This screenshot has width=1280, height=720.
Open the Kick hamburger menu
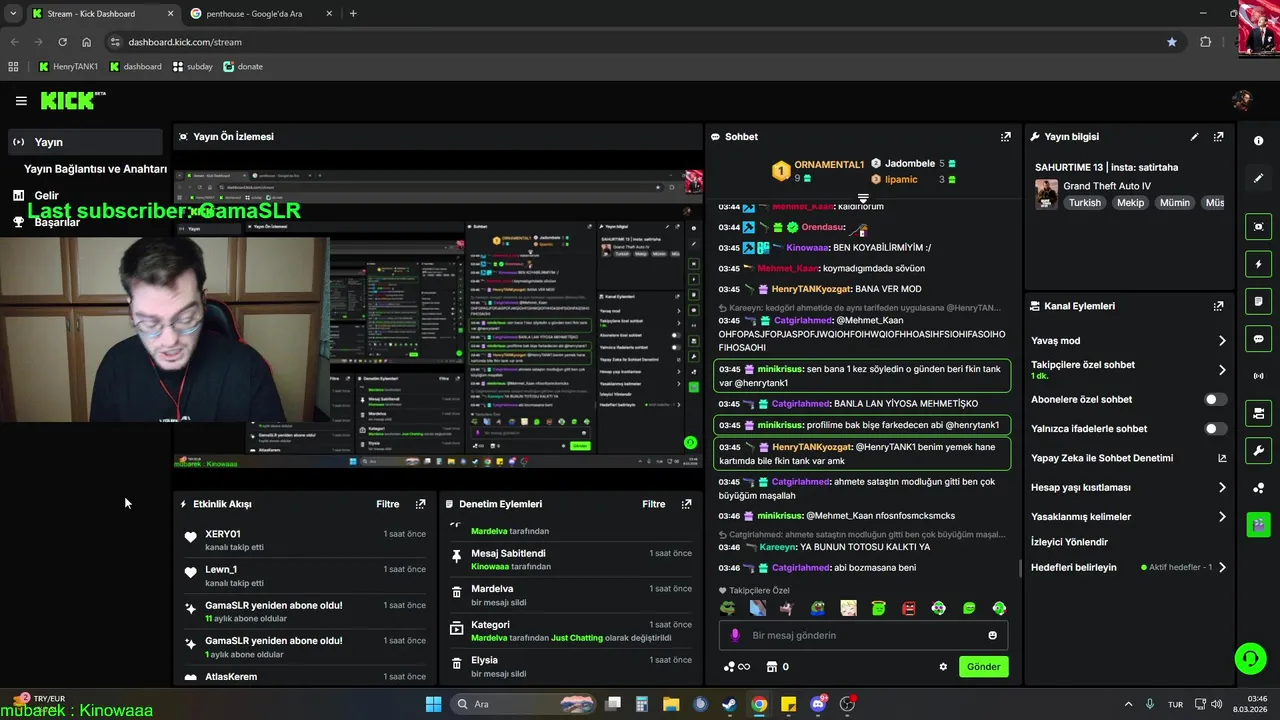(21, 100)
